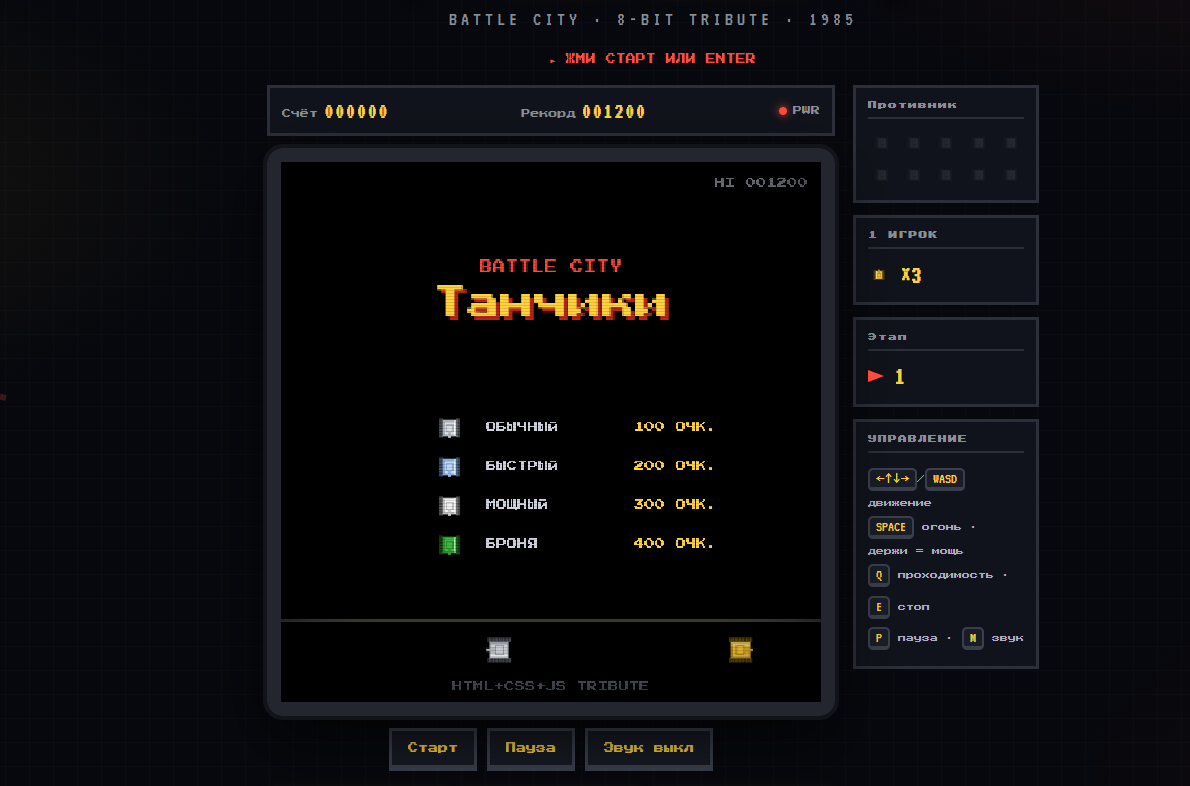Click the red BATTLE CITY title in game screen
This screenshot has width=1190, height=786.
(x=550, y=266)
